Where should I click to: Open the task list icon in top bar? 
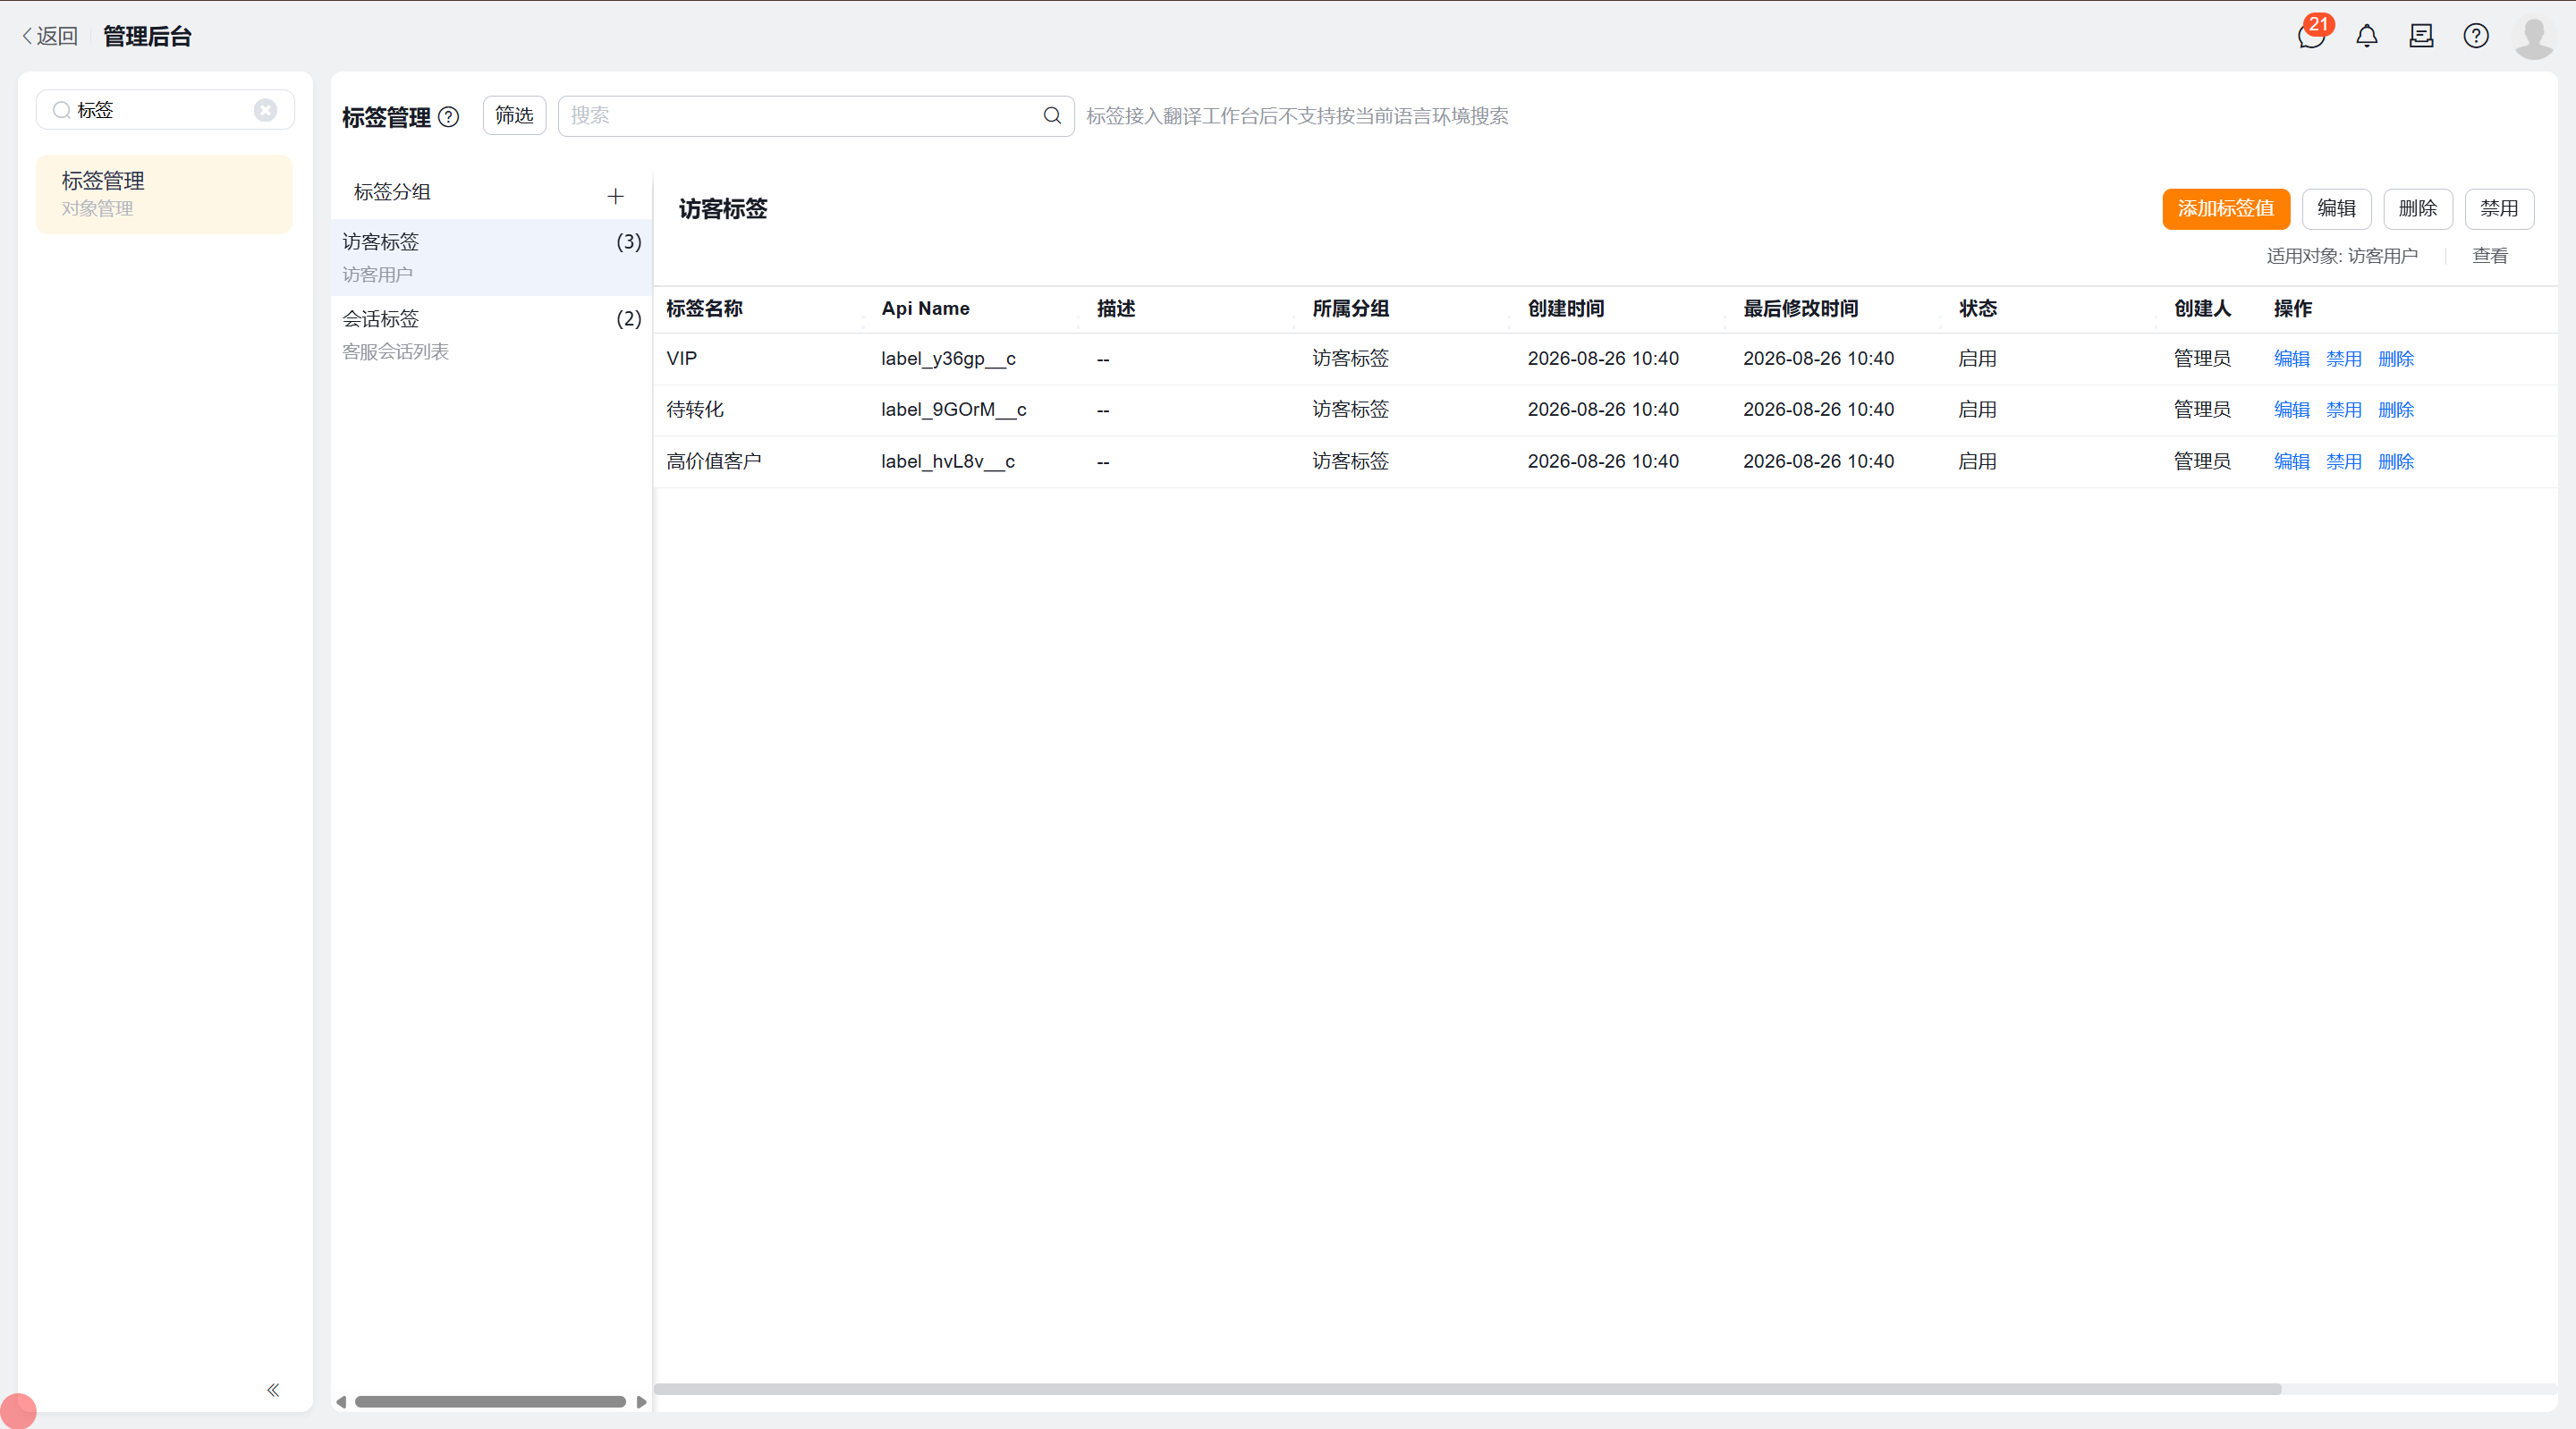pos(2421,36)
